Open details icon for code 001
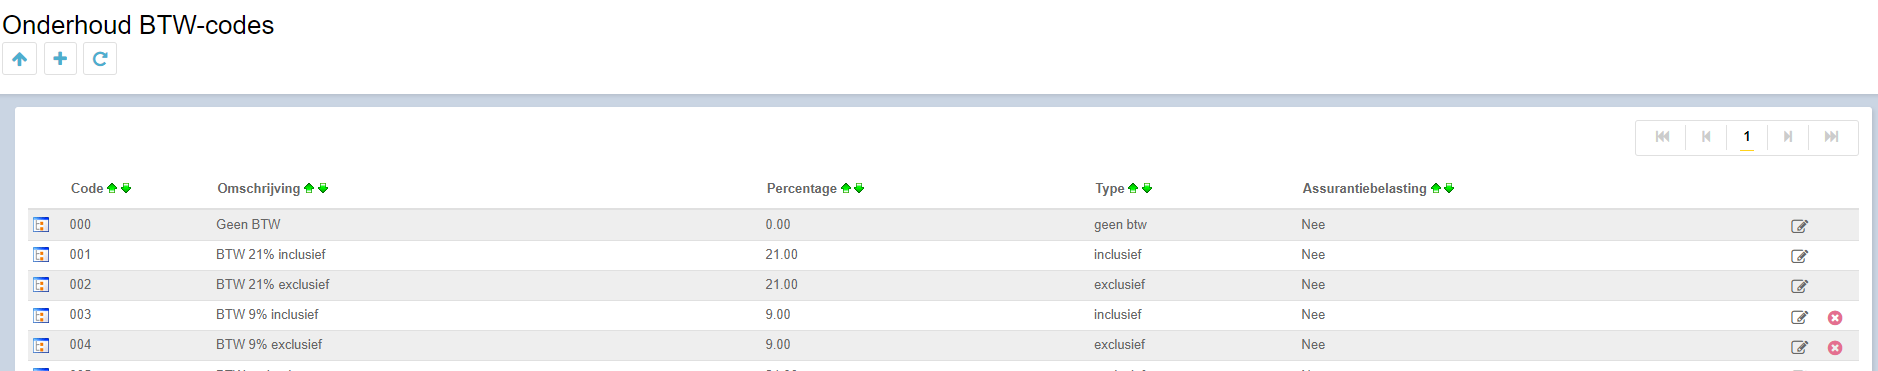 click(41, 255)
